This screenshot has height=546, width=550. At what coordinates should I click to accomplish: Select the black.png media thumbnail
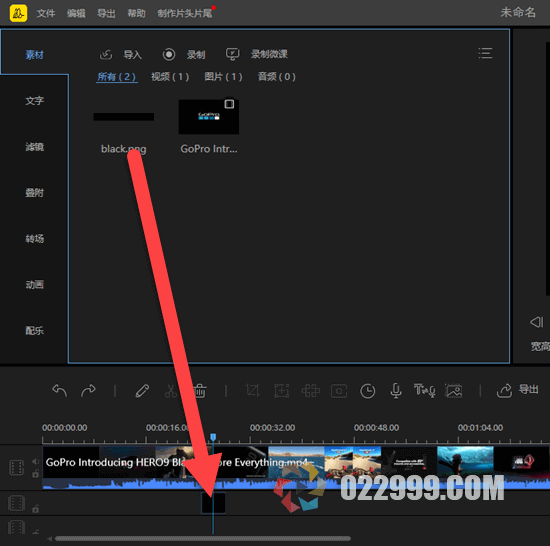point(123,117)
